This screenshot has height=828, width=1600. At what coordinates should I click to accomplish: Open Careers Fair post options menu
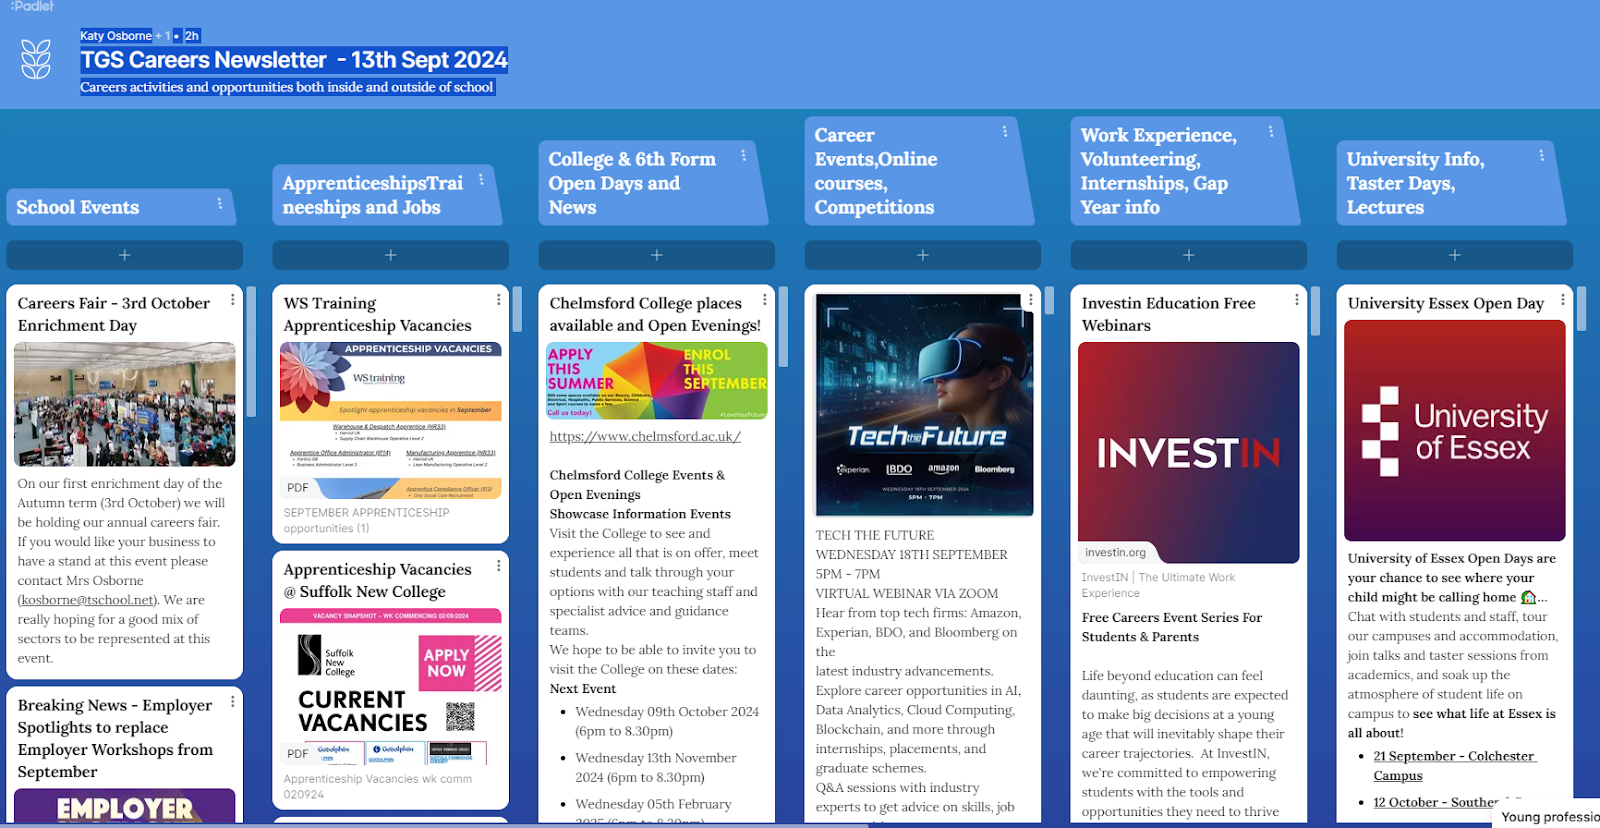coord(233,299)
